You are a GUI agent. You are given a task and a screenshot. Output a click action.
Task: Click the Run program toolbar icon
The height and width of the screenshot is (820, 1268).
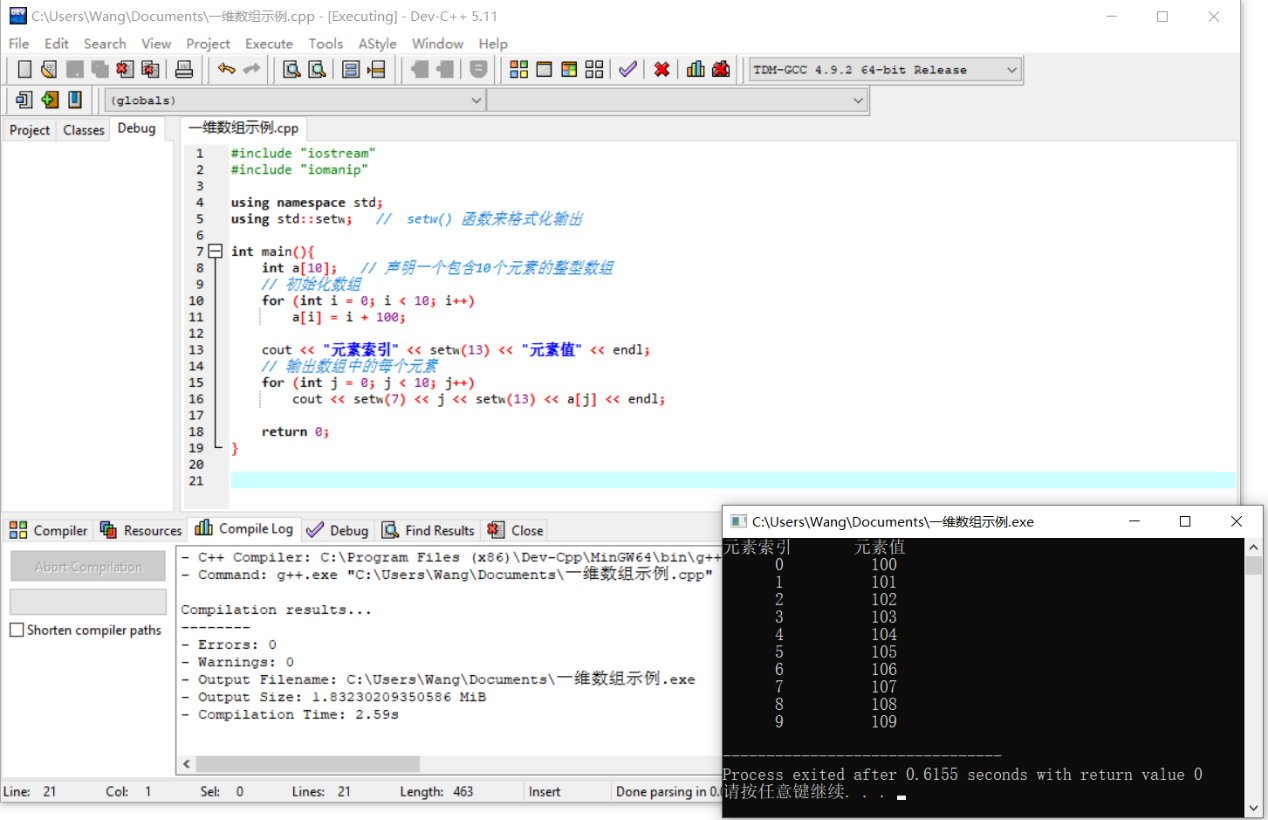(544, 69)
